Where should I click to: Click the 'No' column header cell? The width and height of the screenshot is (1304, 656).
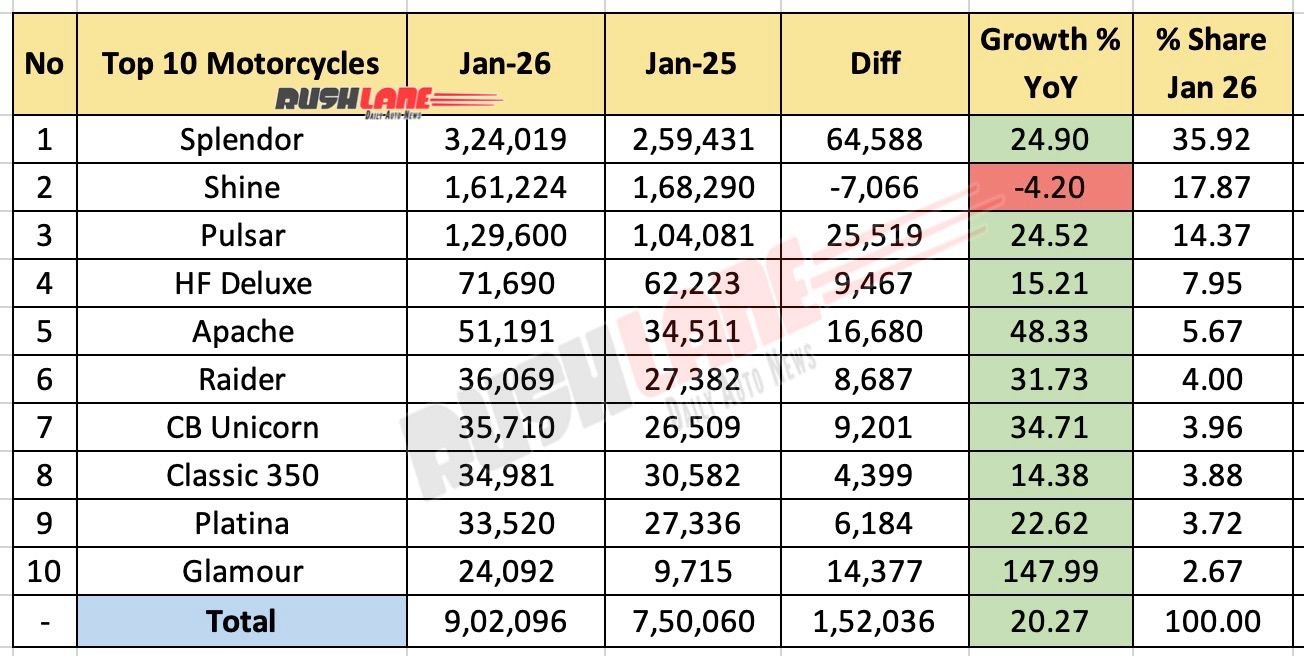coord(44,63)
